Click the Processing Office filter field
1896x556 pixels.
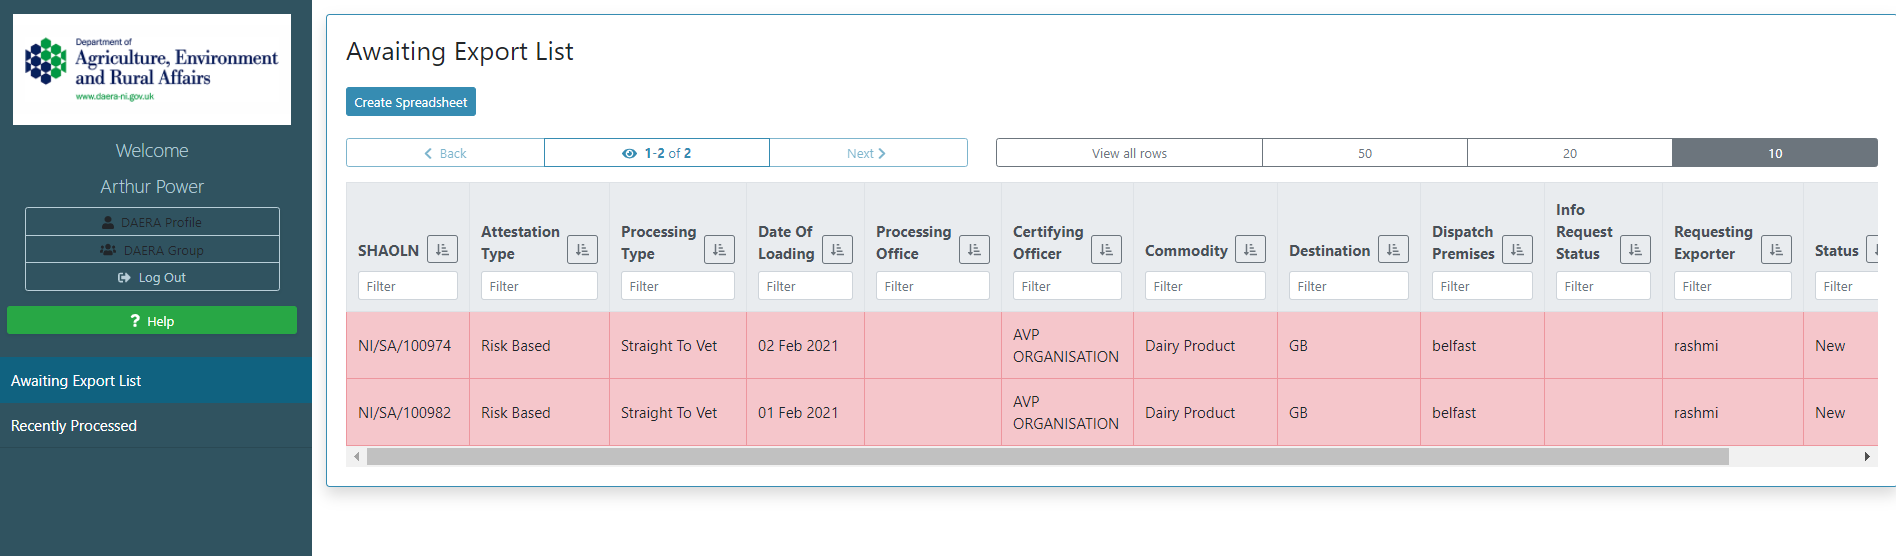(933, 286)
